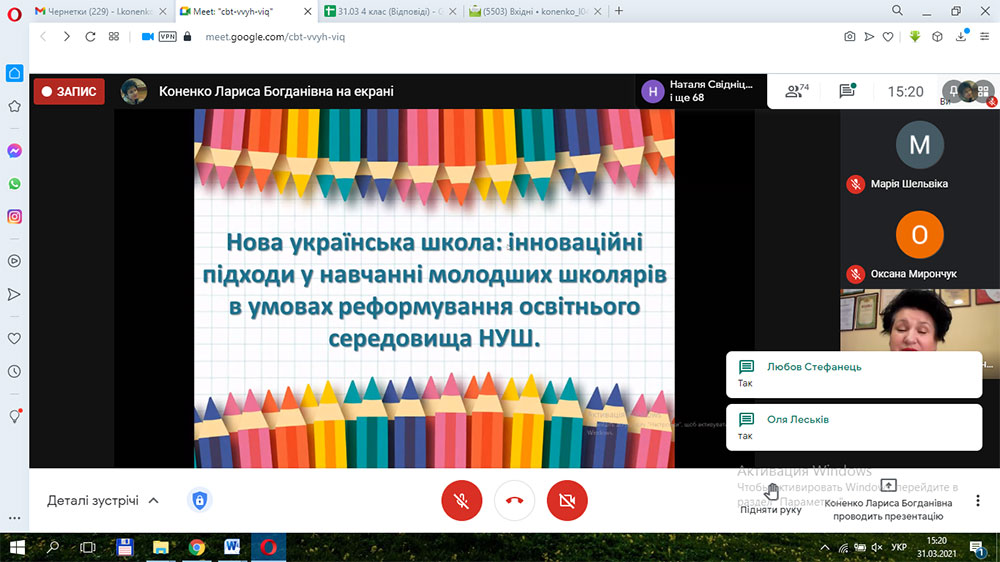This screenshot has height=562, width=1000.
Task: Open Task View on the taskbar
Action: coord(88,547)
